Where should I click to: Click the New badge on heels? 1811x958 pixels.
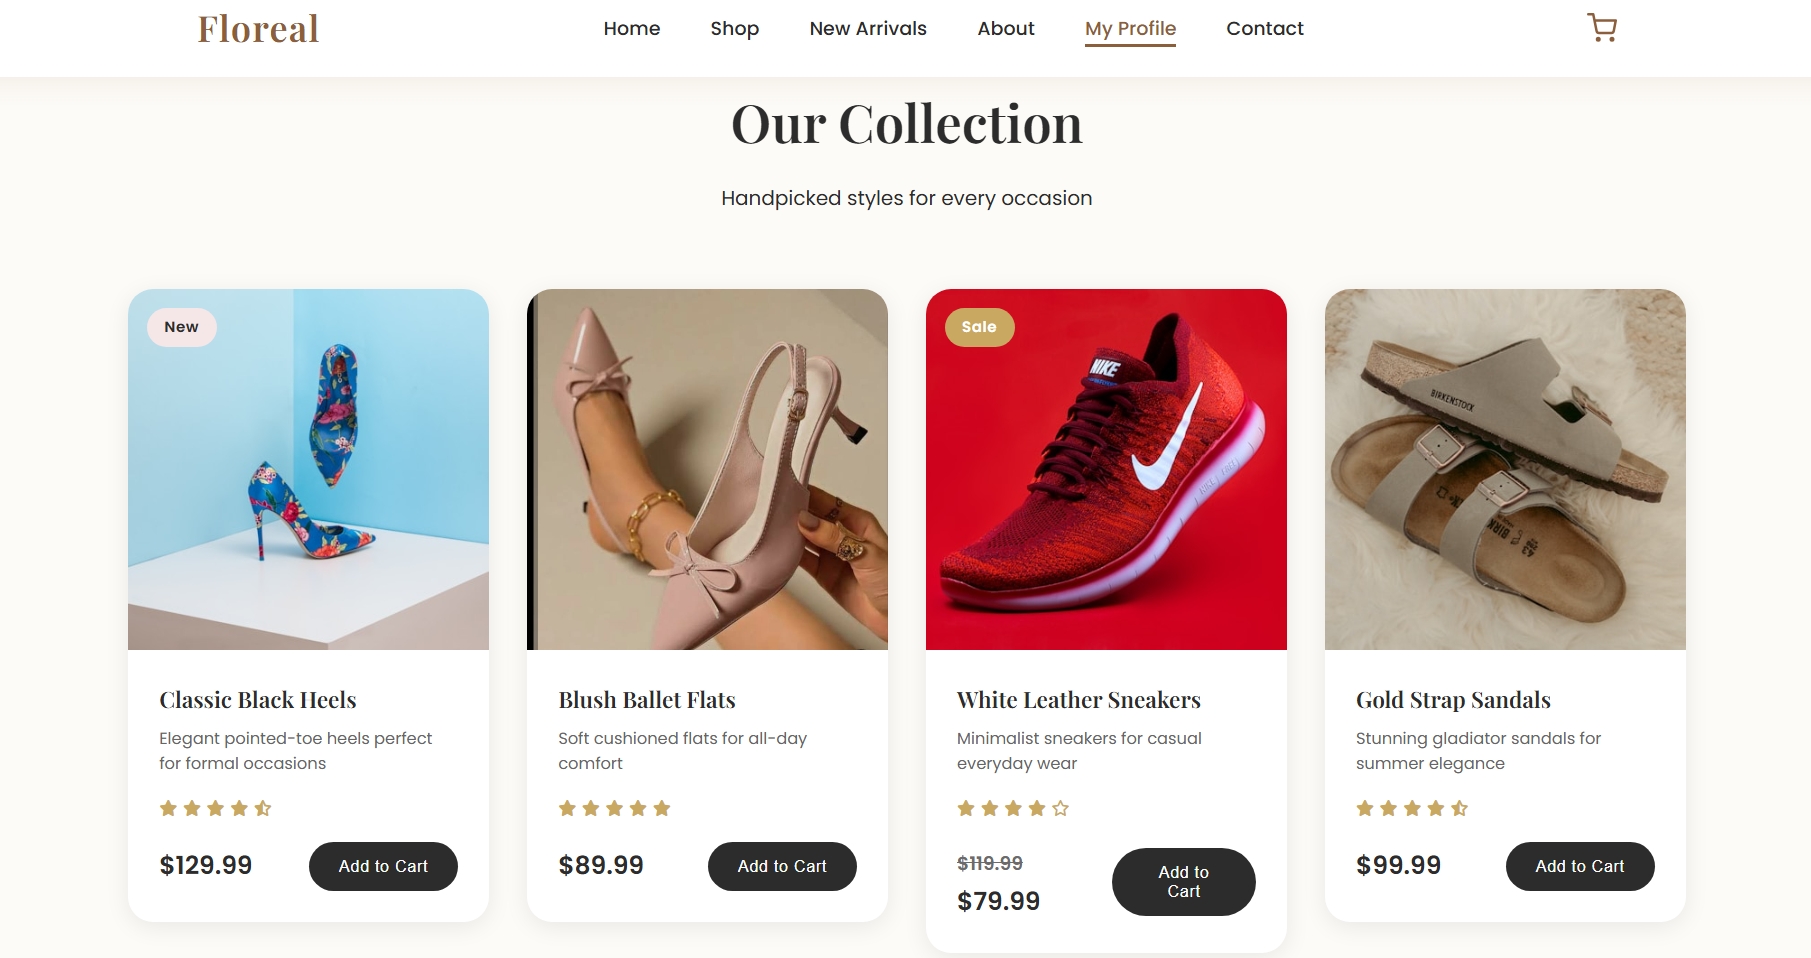click(181, 327)
